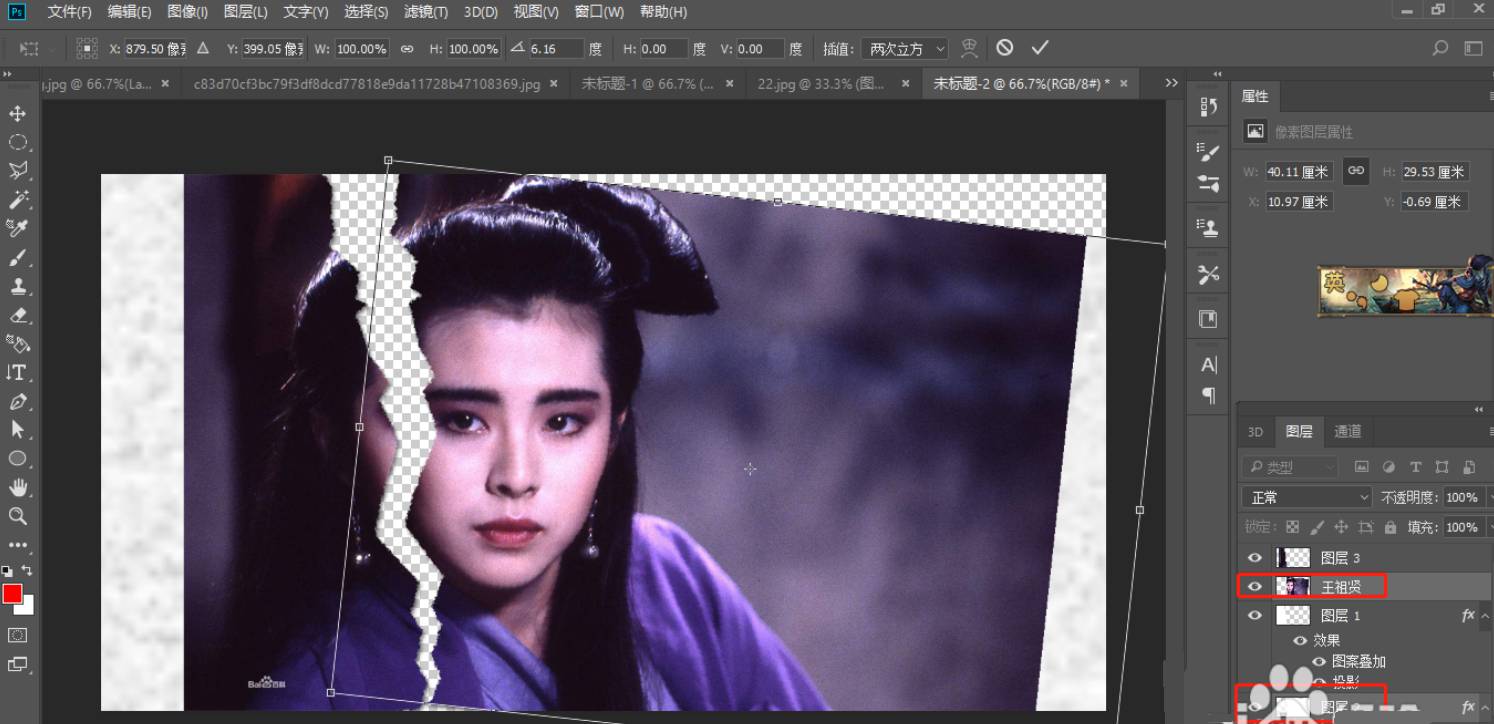The width and height of the screenshot is (1494, 724).
Task: Select the Hand tool
Action: click(17, 488)
